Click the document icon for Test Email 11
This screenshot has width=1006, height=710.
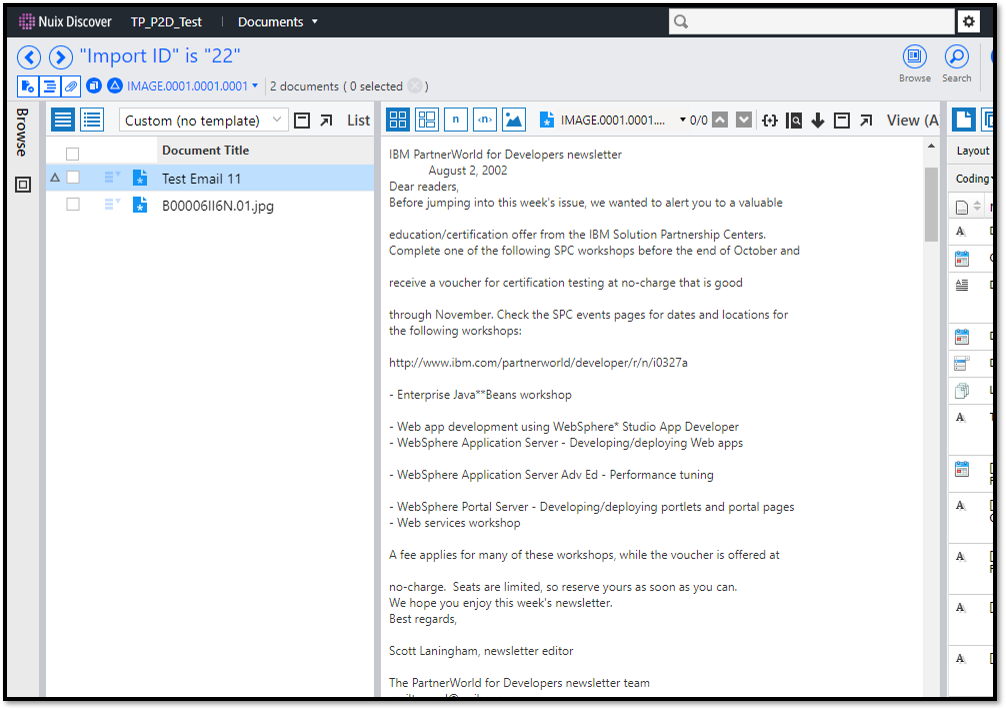140,178
